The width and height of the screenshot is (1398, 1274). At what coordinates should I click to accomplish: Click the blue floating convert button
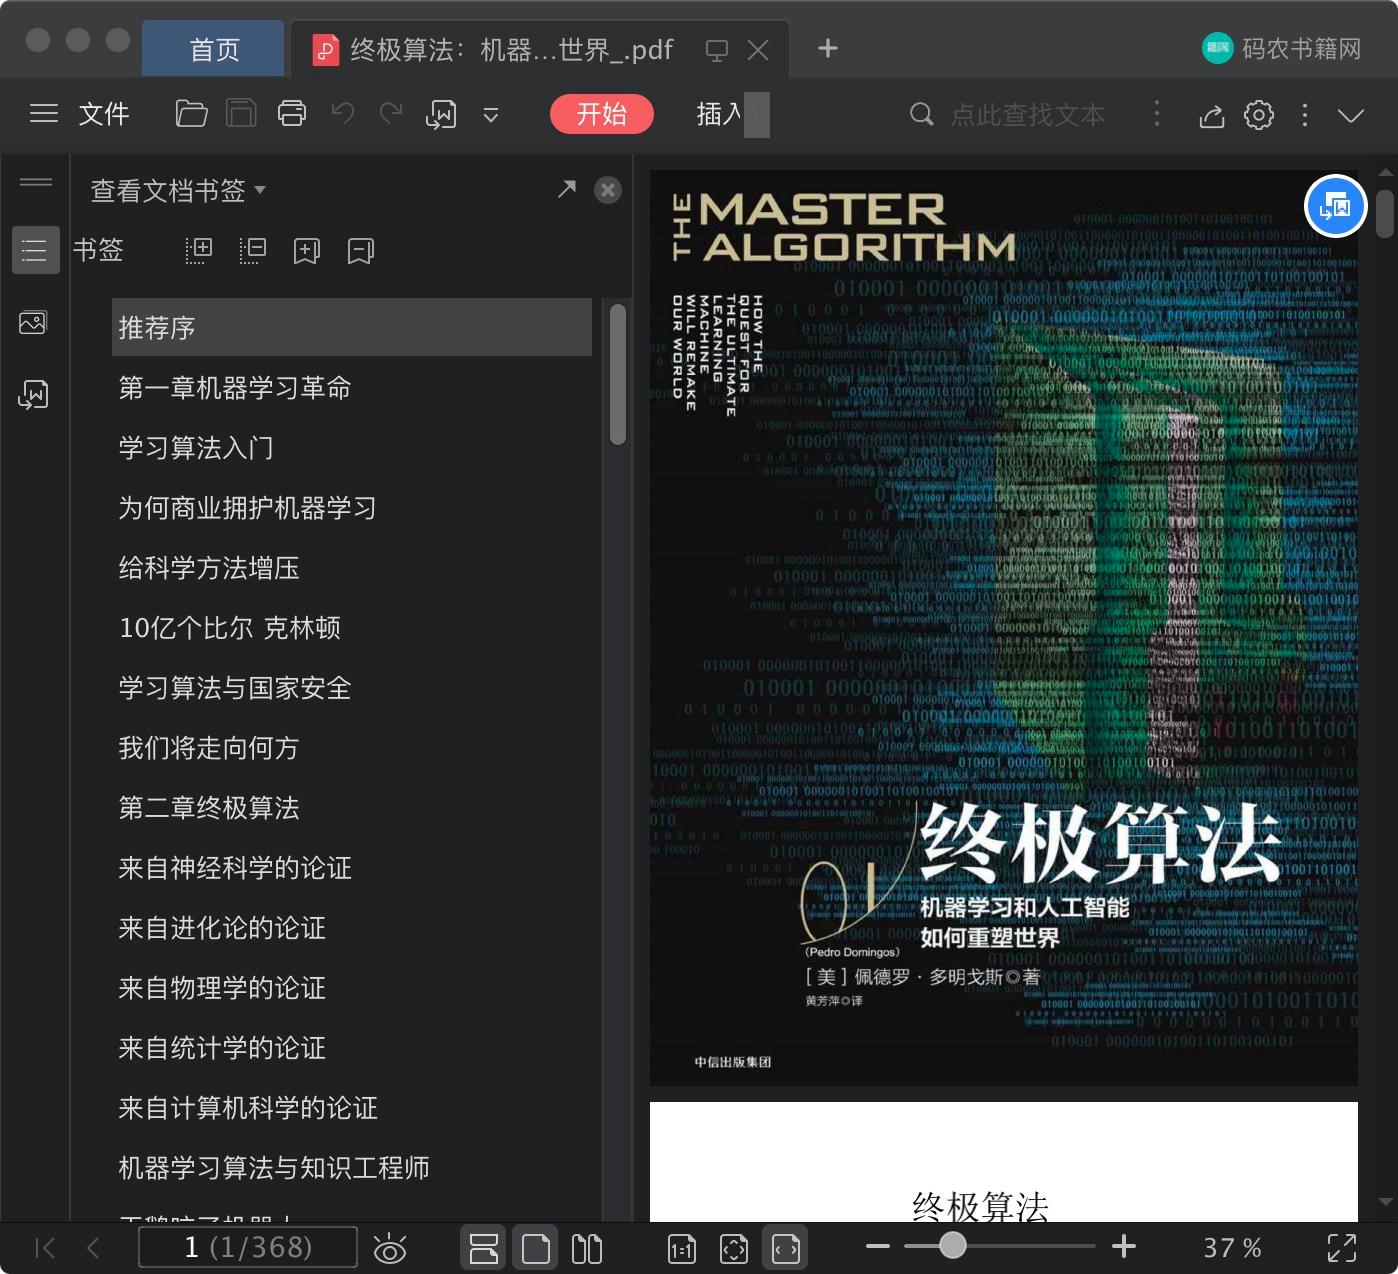coord(1336,206)
